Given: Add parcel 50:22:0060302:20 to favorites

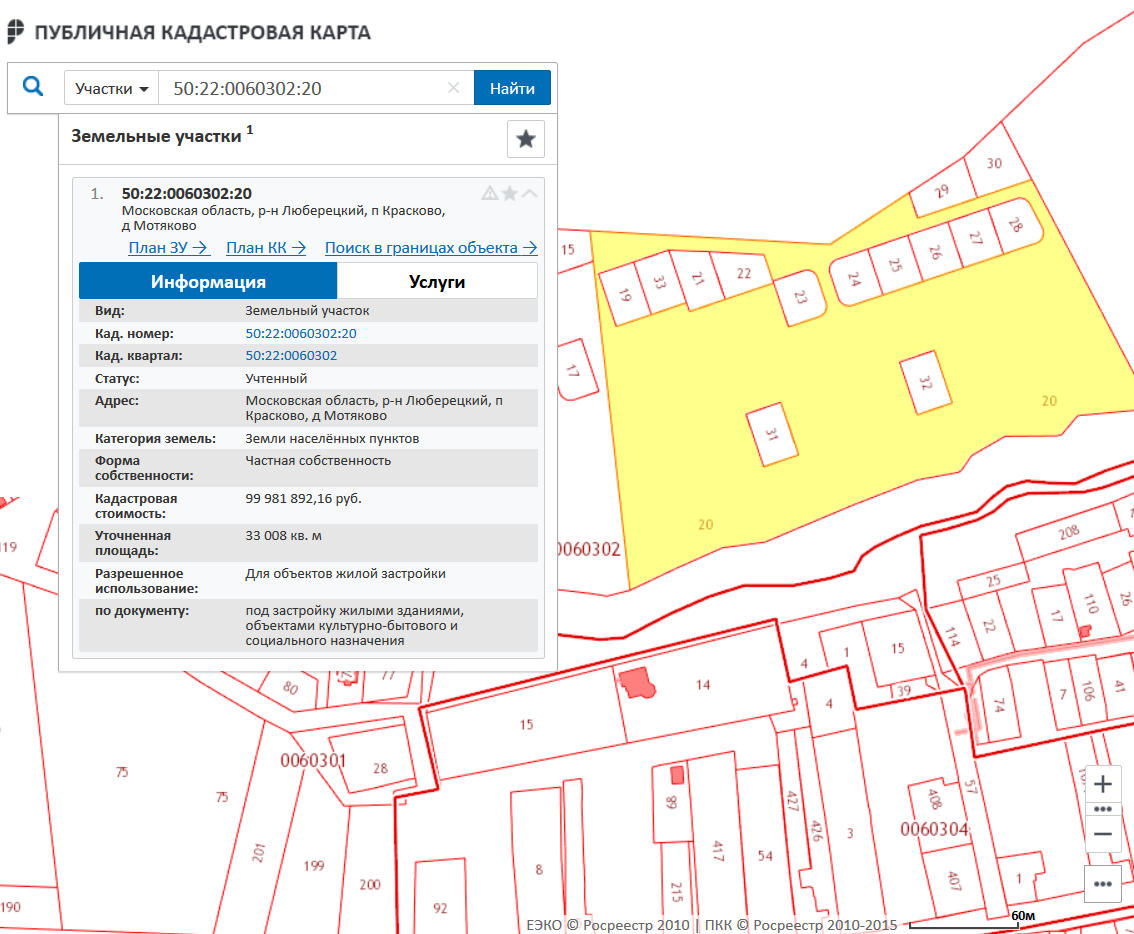Looking at the screenshot, I should [x=510, y=193].
